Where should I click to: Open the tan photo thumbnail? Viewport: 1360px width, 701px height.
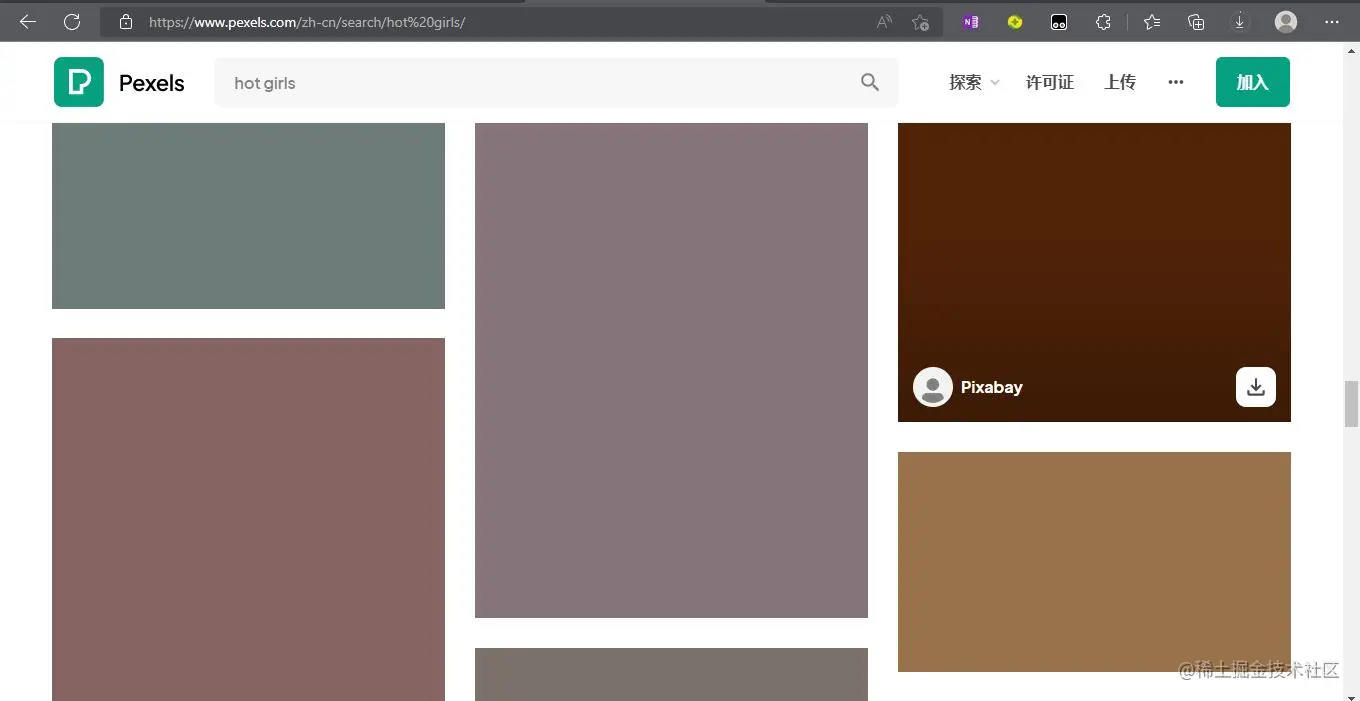[1094, 562]
